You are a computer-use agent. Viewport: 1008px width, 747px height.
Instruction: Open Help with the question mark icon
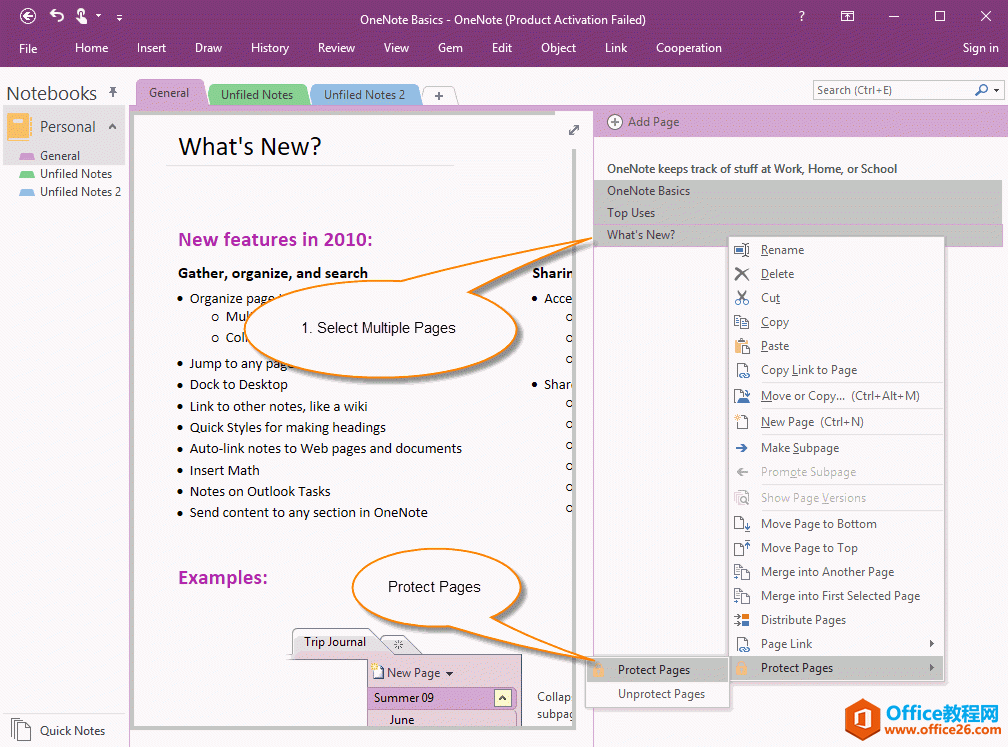point(801,16)
